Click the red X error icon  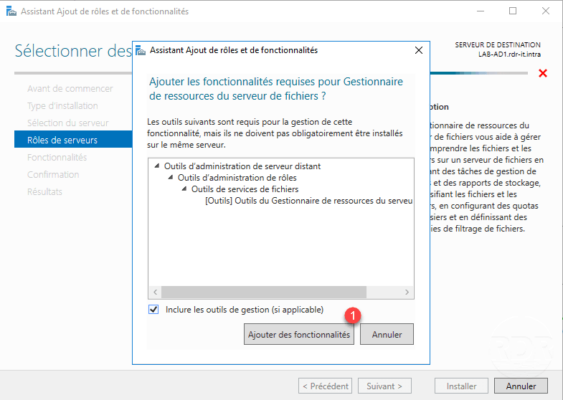[543, 73]
